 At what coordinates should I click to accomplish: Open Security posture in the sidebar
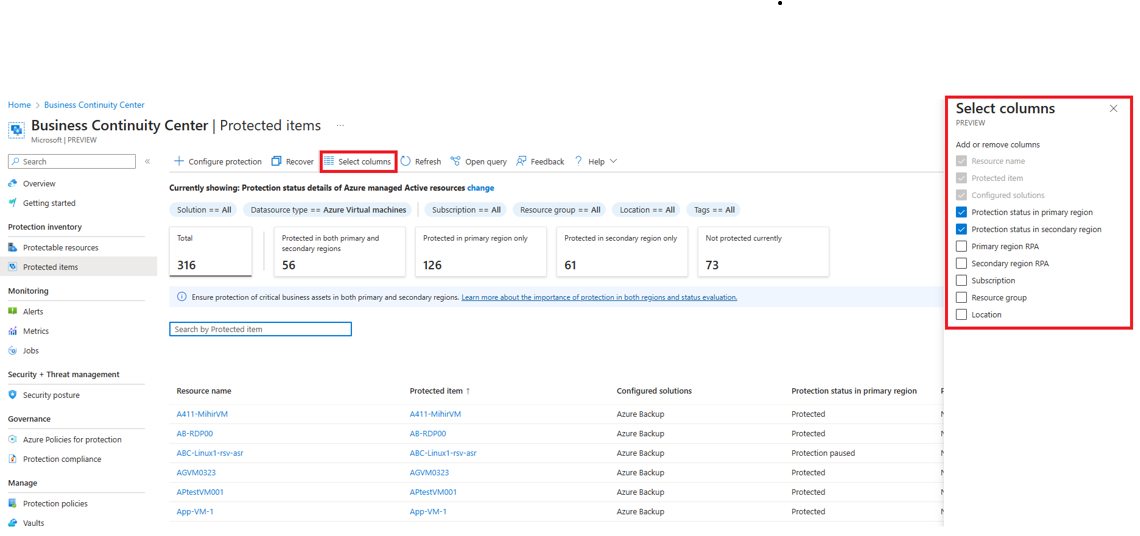(x=51, y=395)
